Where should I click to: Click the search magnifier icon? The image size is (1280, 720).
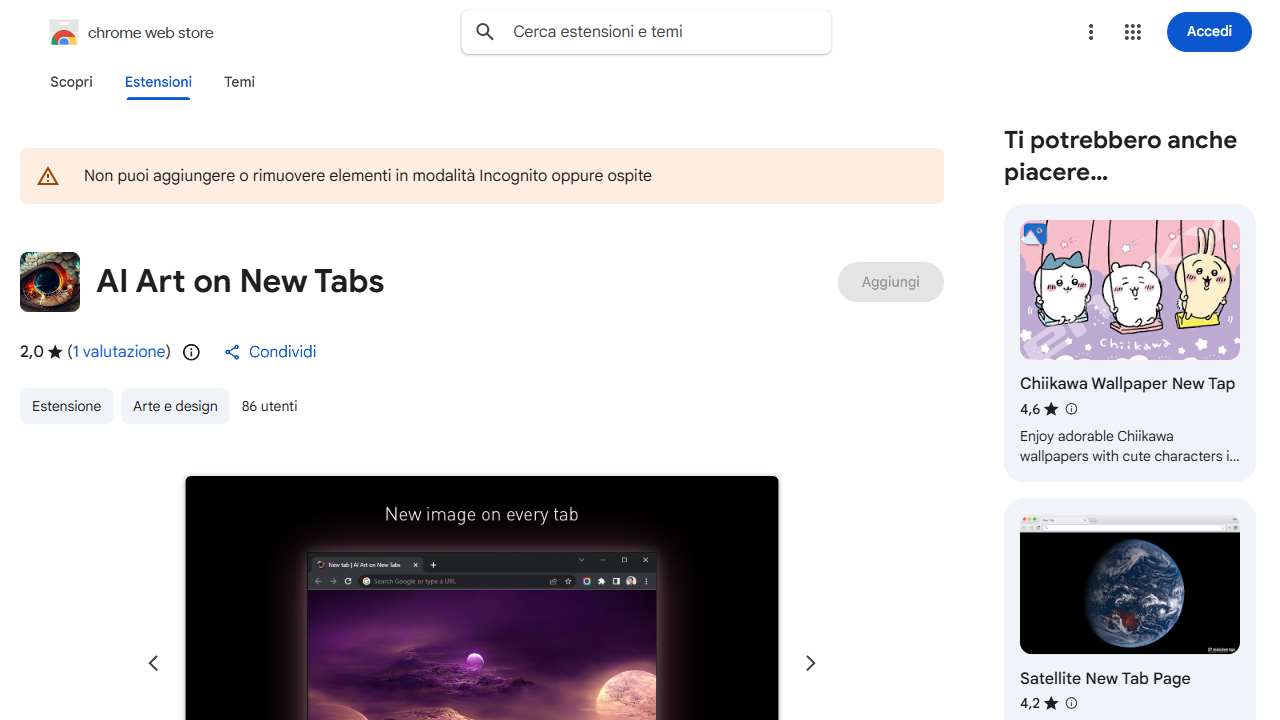point(484,31)
